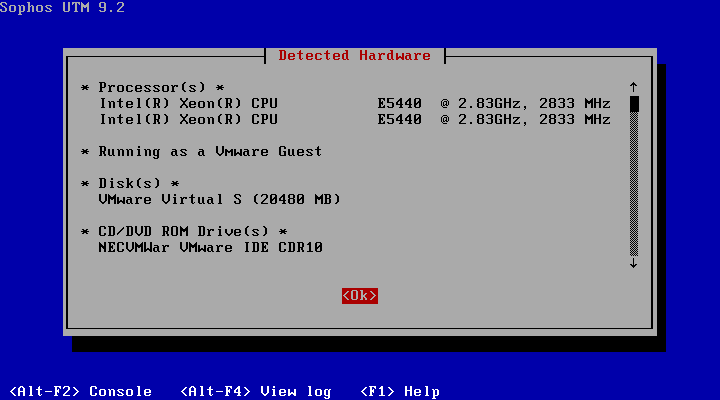Image resolution: width=720 pixels, height=400 pixels.
Task: Click the first Intel(R) Xeon(R) CPU name
Action: [x=188, y=104]
